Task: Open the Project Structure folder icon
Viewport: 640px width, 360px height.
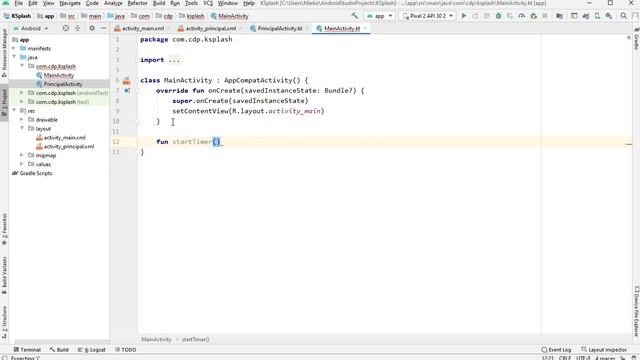Action: coord(560,16)
